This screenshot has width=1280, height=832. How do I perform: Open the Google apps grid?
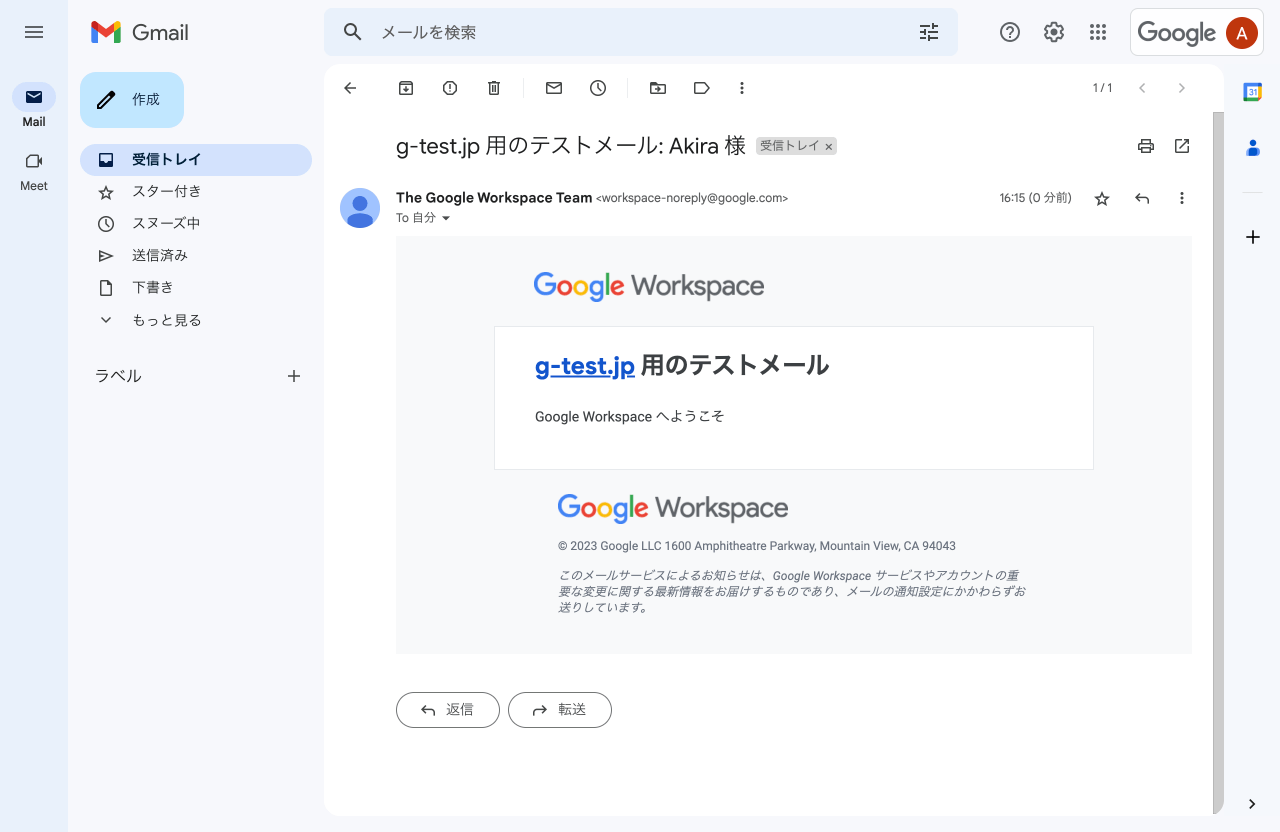tap(1098, 32)
